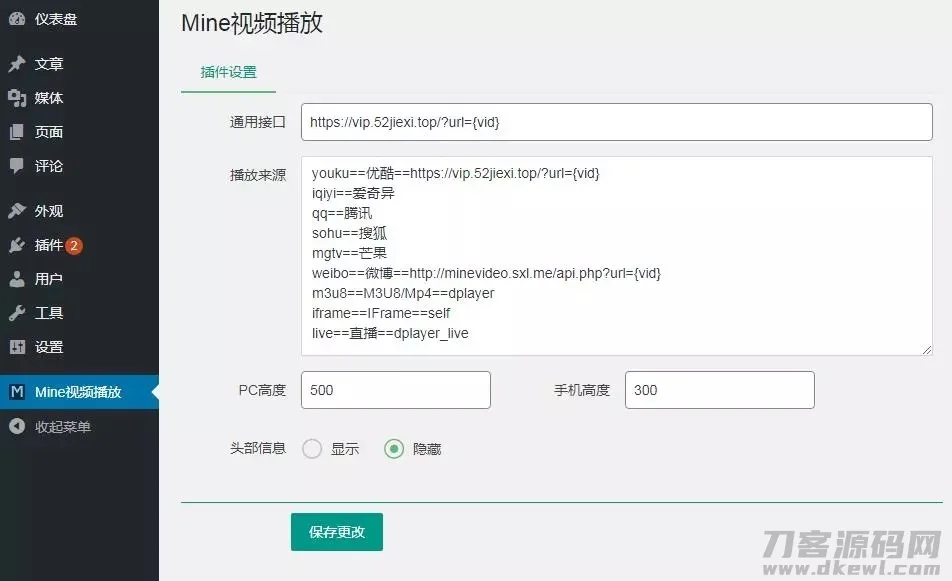The image size is (952, 581).
Task: Open the 工具 tools wrench icon
Action: [17, 313]
